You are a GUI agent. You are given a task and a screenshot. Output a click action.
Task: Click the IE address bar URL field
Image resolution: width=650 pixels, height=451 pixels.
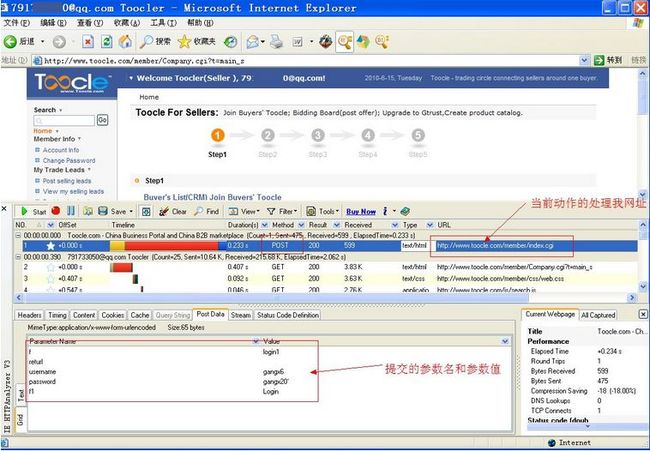click(x=307, y=61)
